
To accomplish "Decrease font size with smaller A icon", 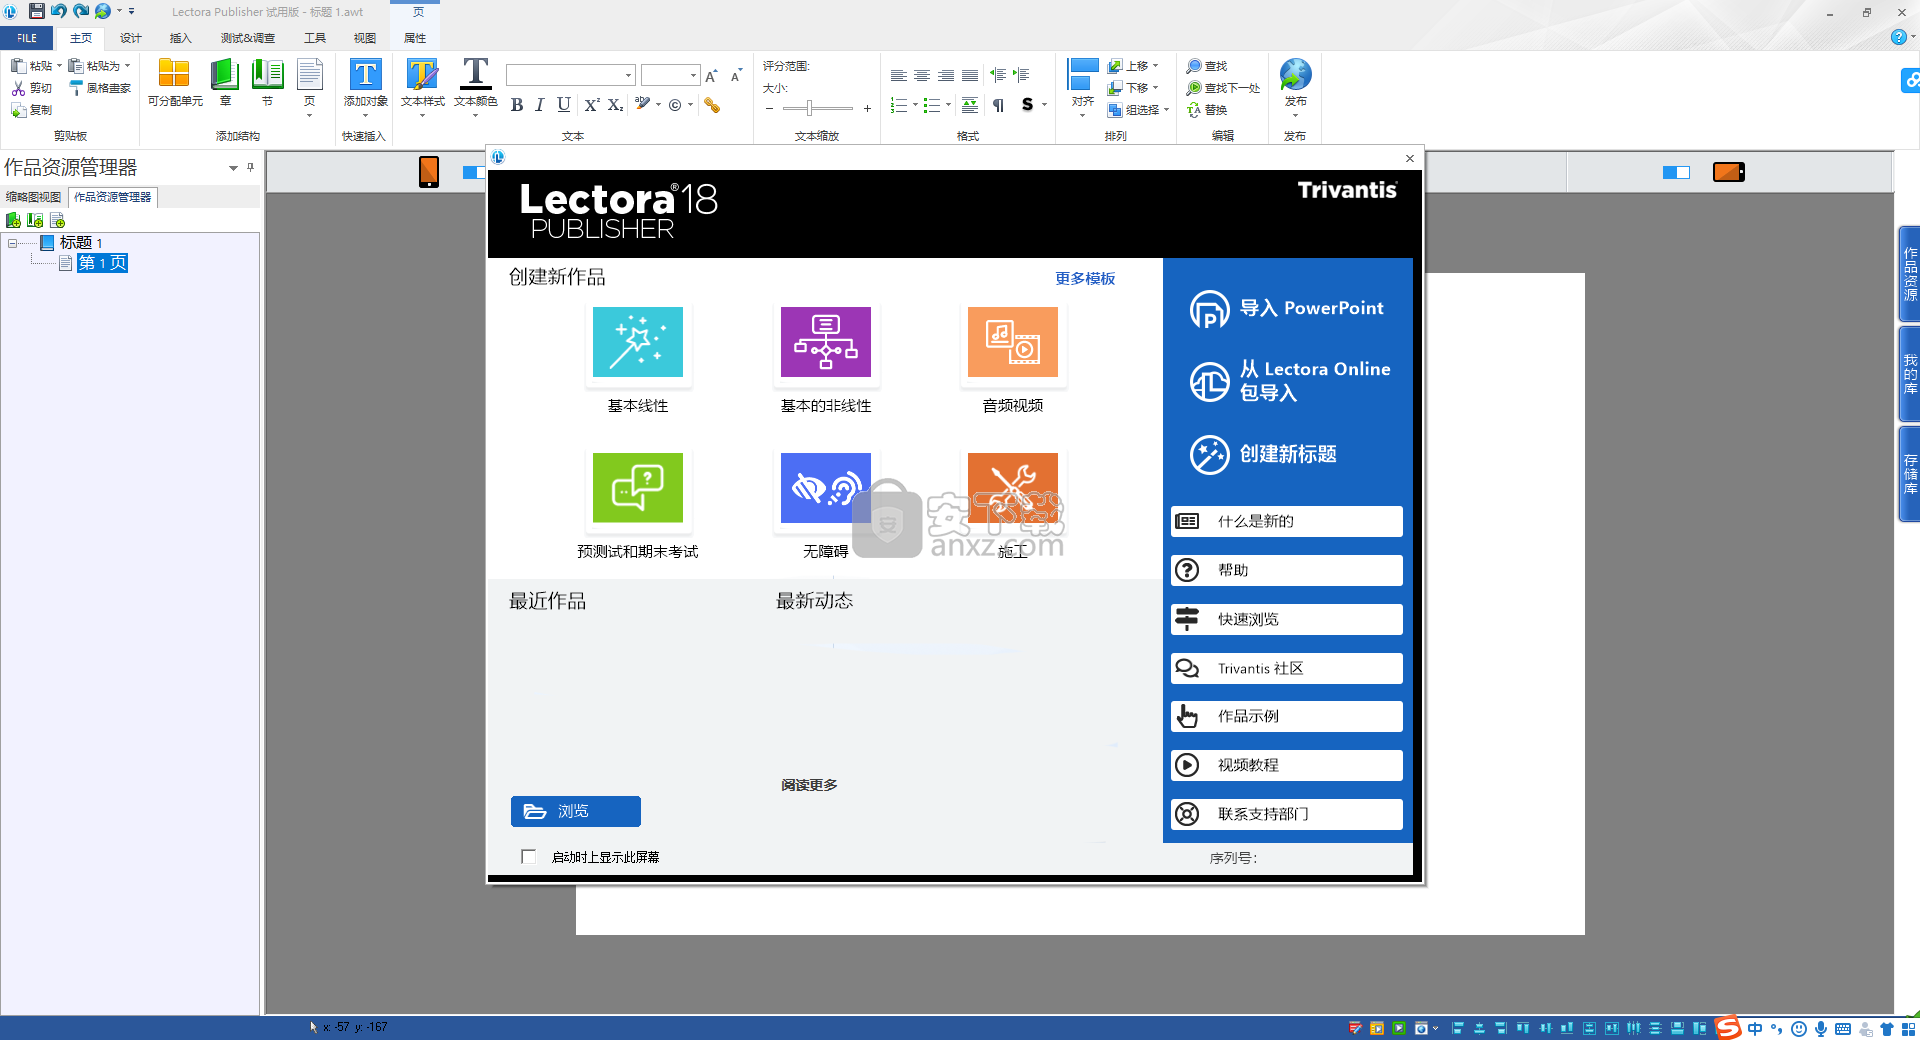I will click(736, 75).
